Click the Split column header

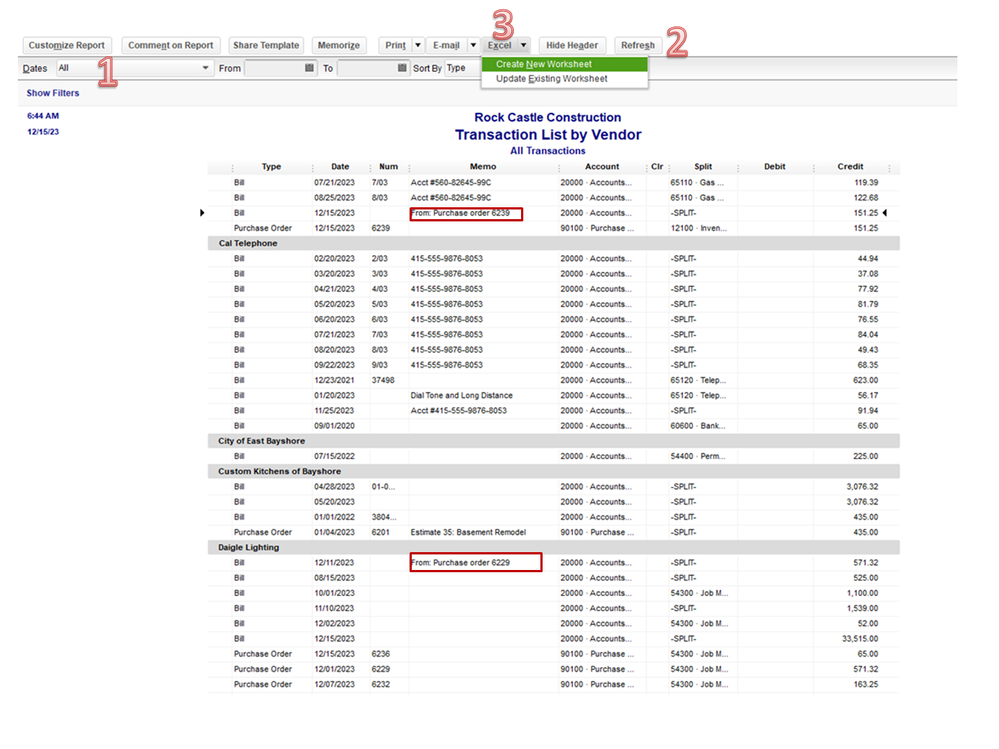point(703,167)
